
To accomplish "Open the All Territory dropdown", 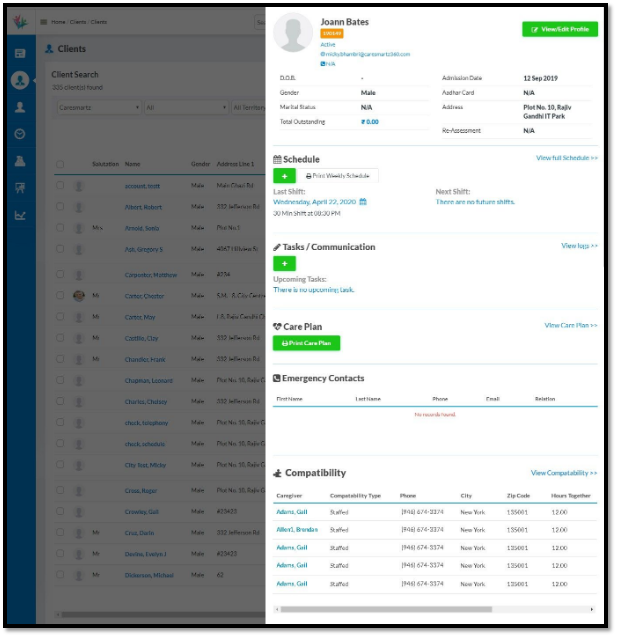I will pos(249,107).
